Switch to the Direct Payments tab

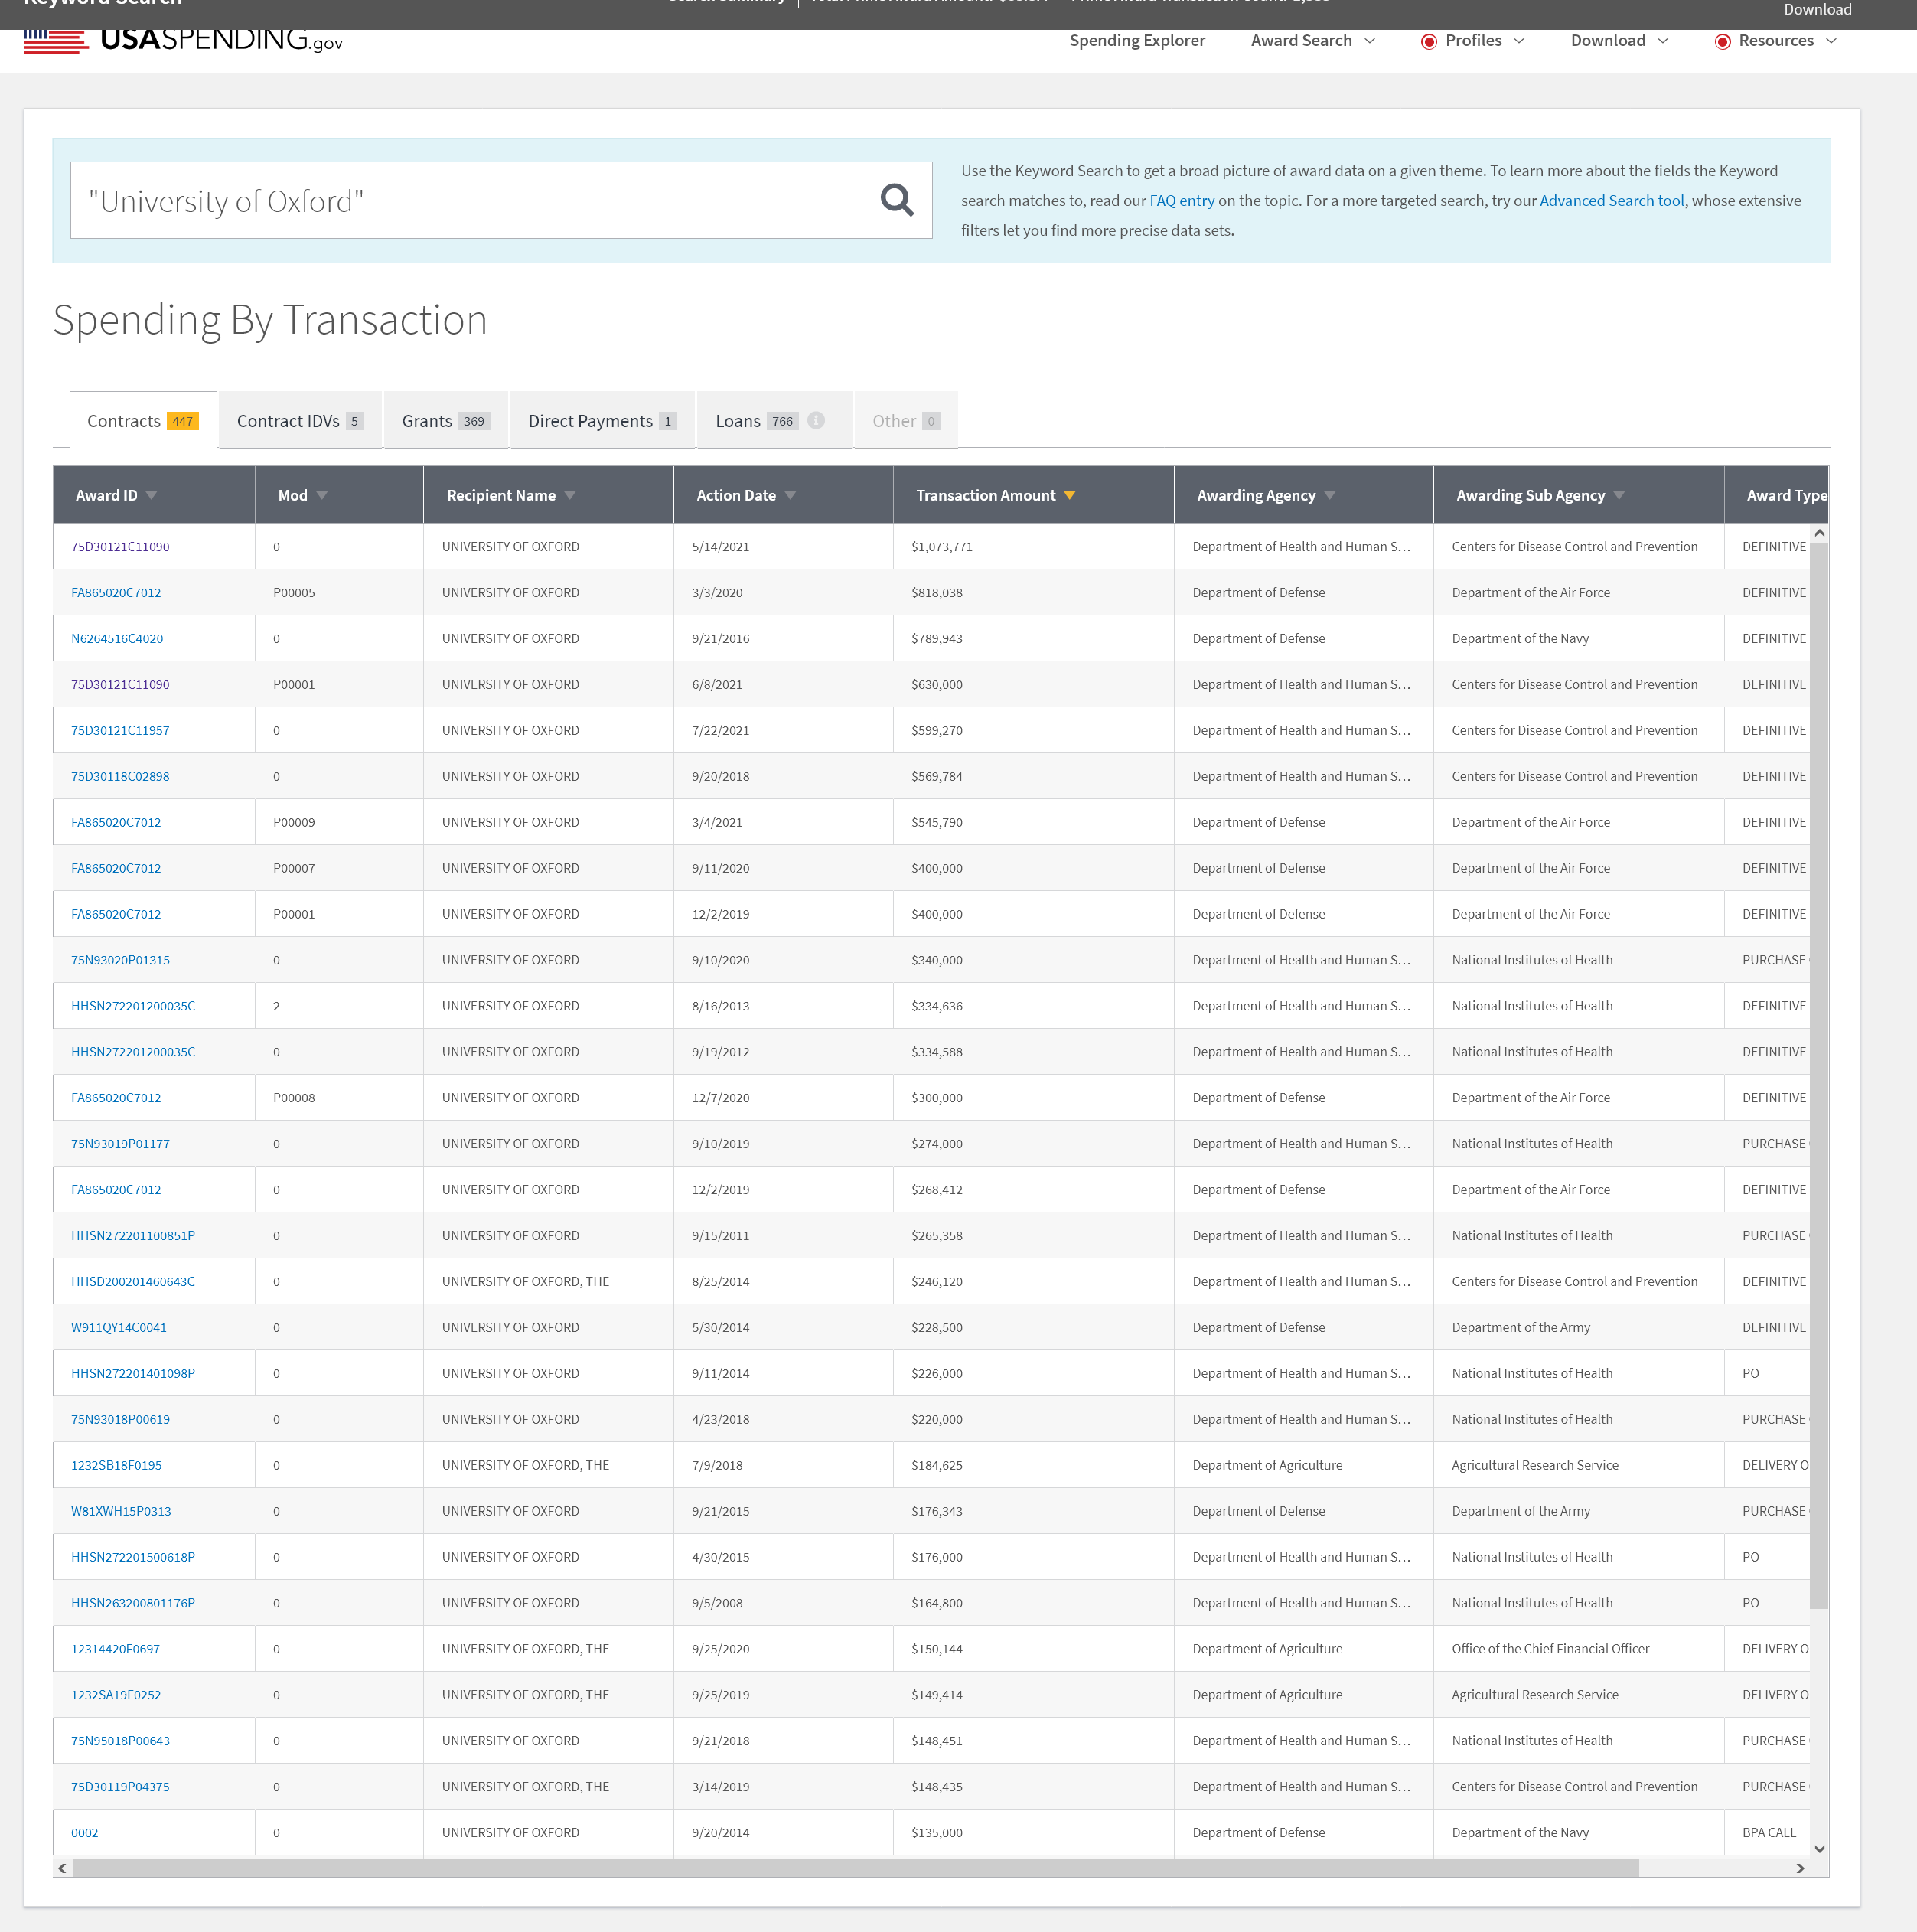[x=602, y=421]
